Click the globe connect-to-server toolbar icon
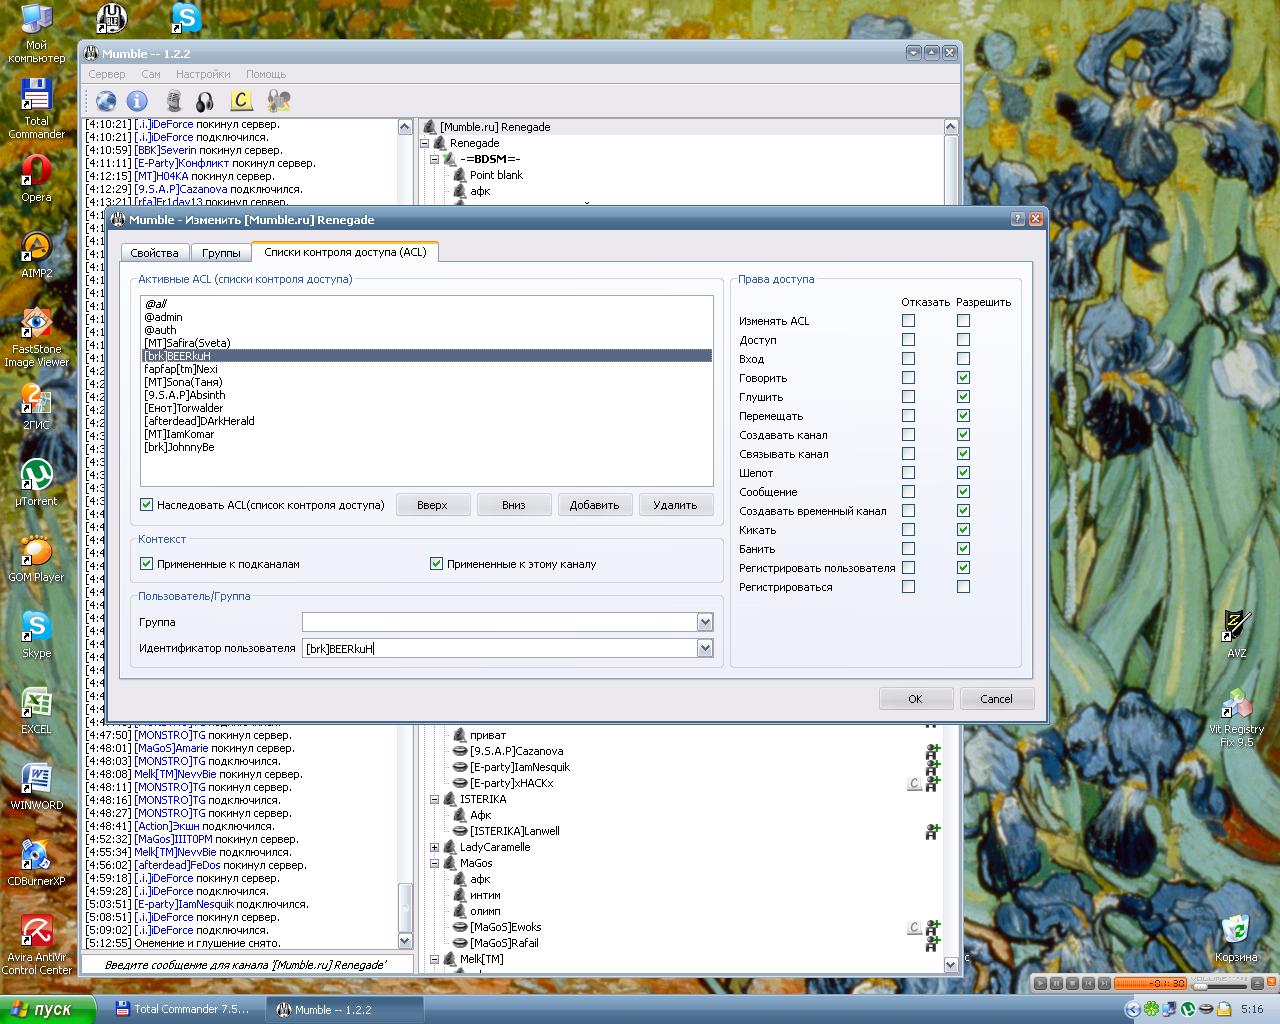 (x=106, y=101)
